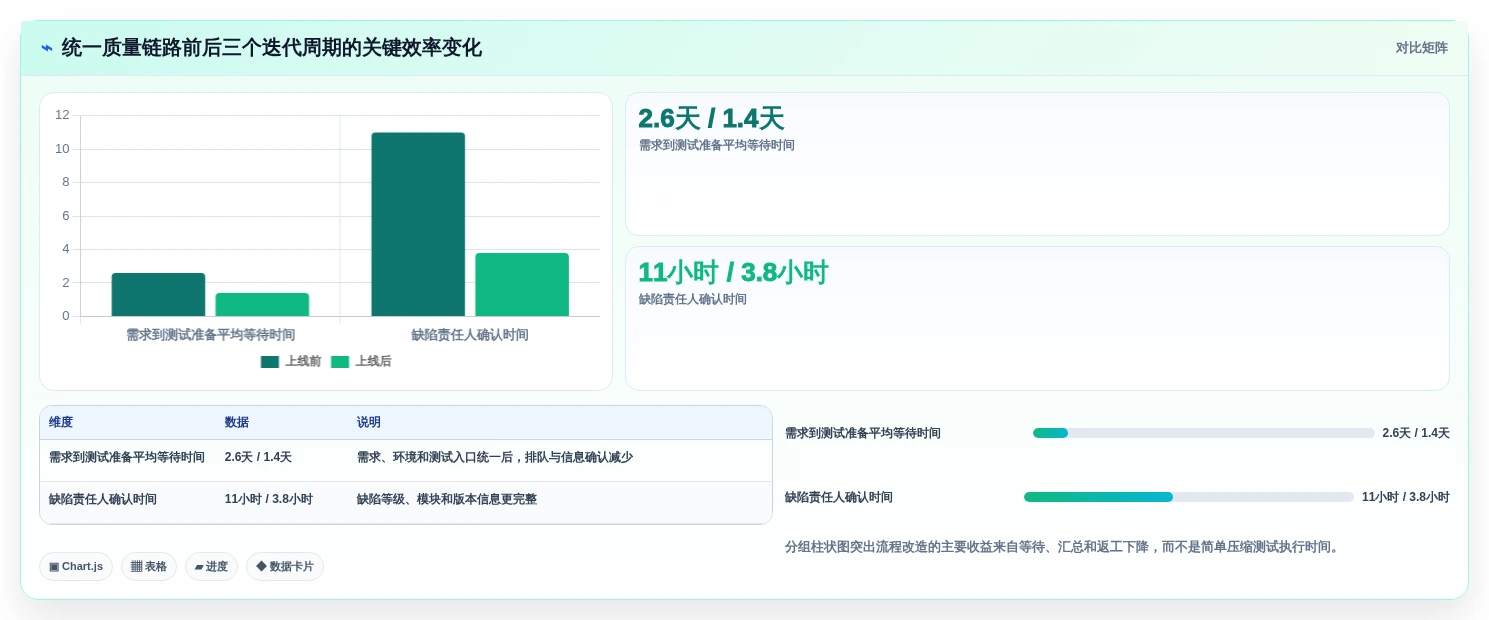Click the 对比矩阵 label in the header
1489x620 pixels.
[1421, 48]
